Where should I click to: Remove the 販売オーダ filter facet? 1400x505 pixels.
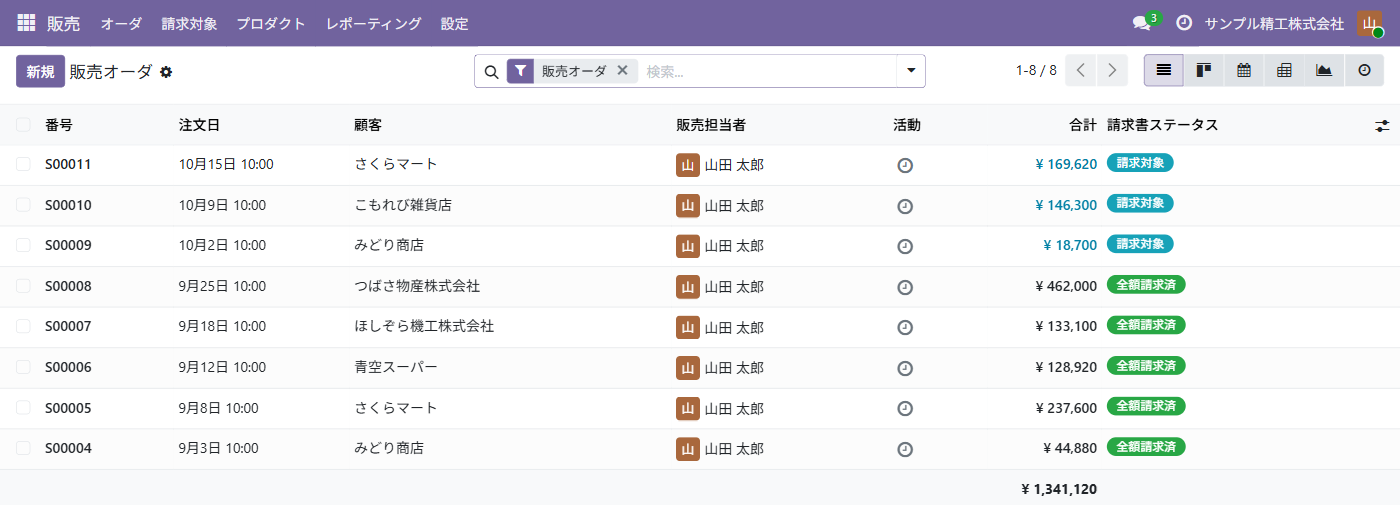pyautogui.click(x=622, y=71)
